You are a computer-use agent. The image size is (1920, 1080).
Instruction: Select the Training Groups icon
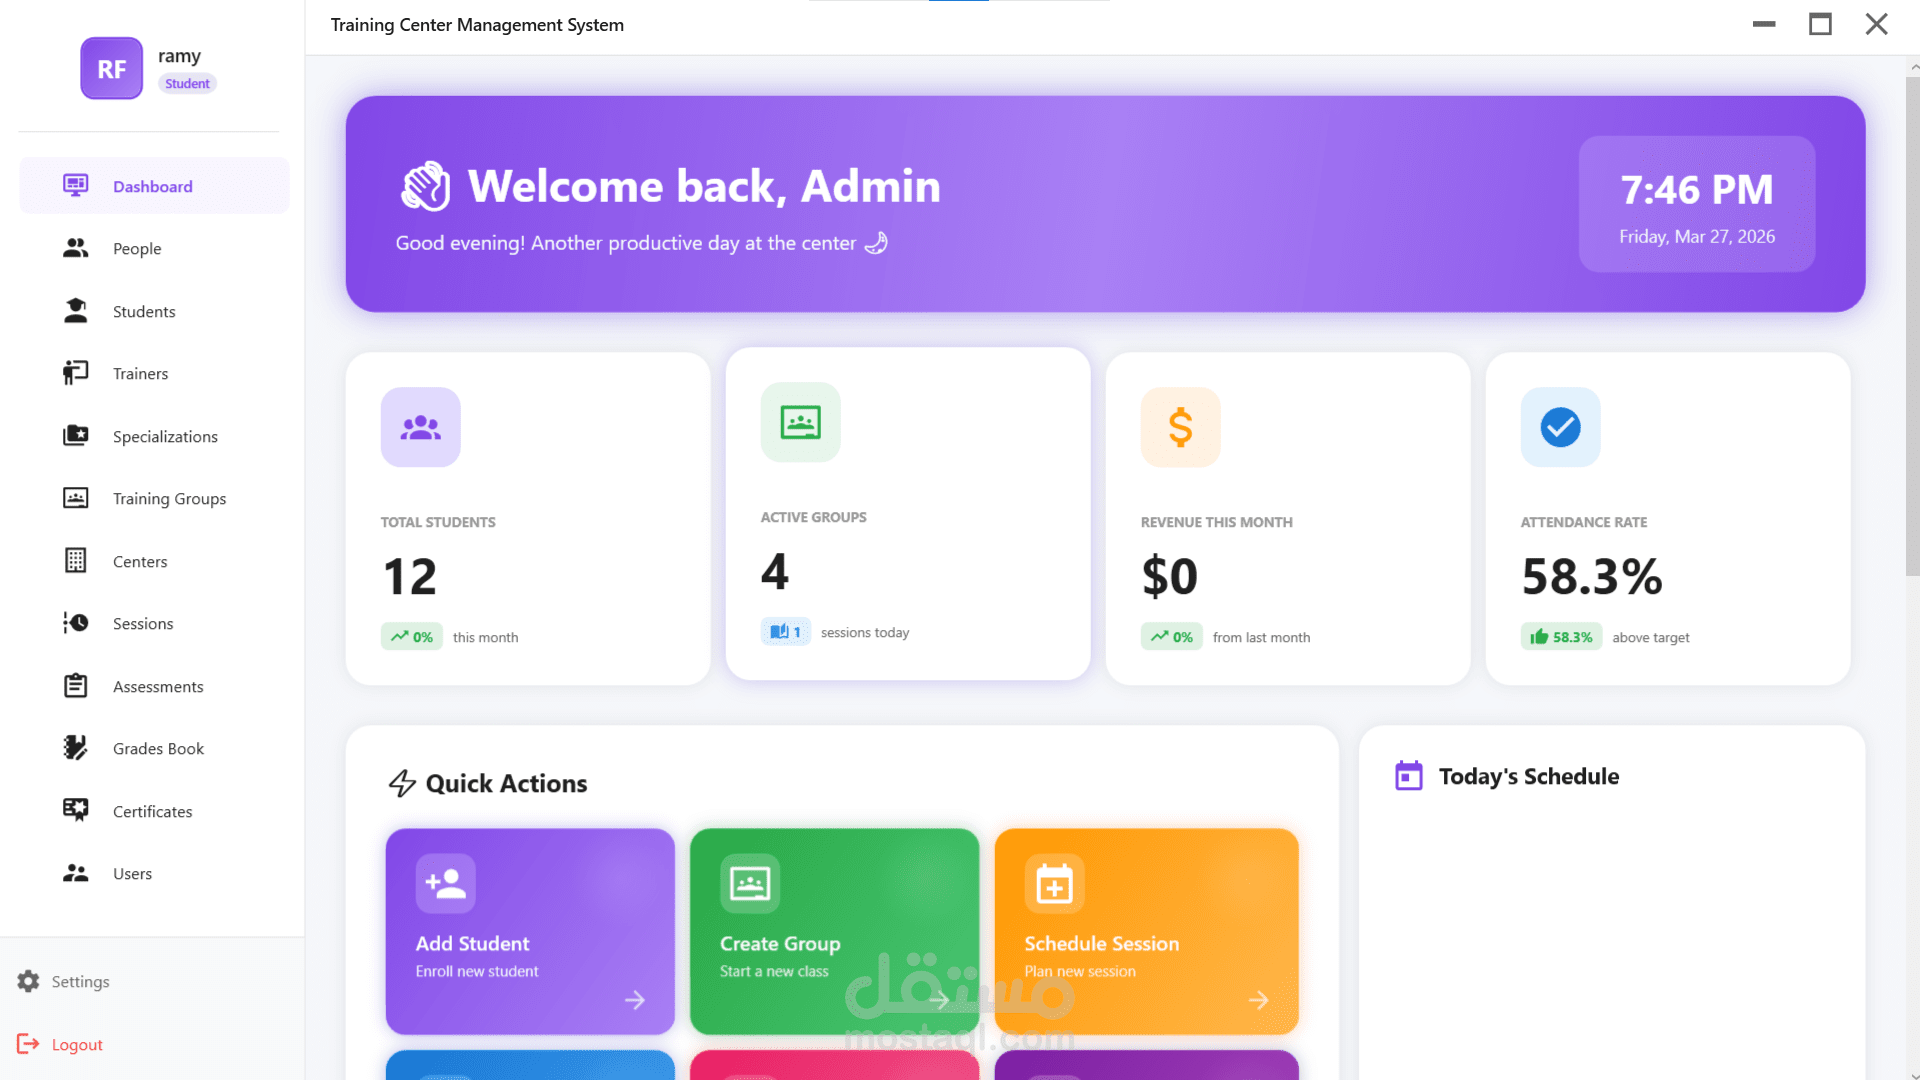76,498
